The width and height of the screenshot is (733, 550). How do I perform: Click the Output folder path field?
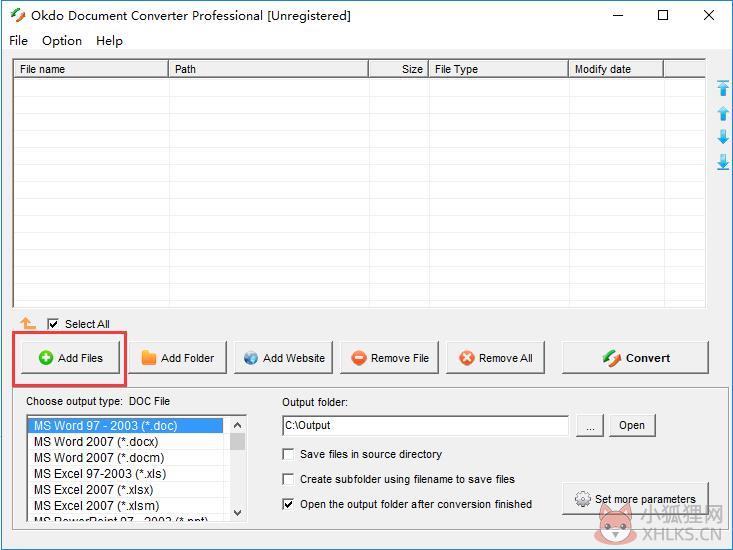[425, 425]
